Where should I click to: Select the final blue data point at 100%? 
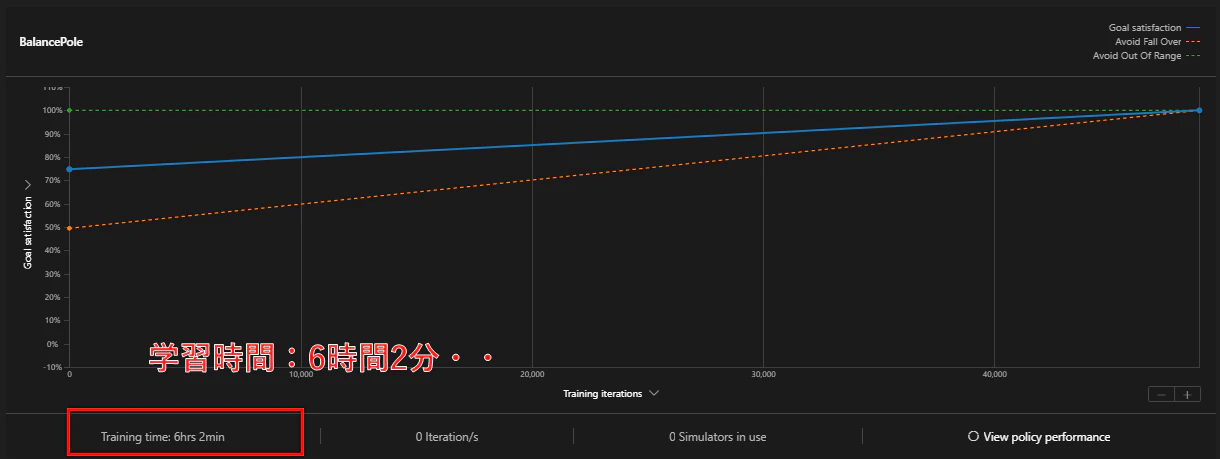(1199, 110)
